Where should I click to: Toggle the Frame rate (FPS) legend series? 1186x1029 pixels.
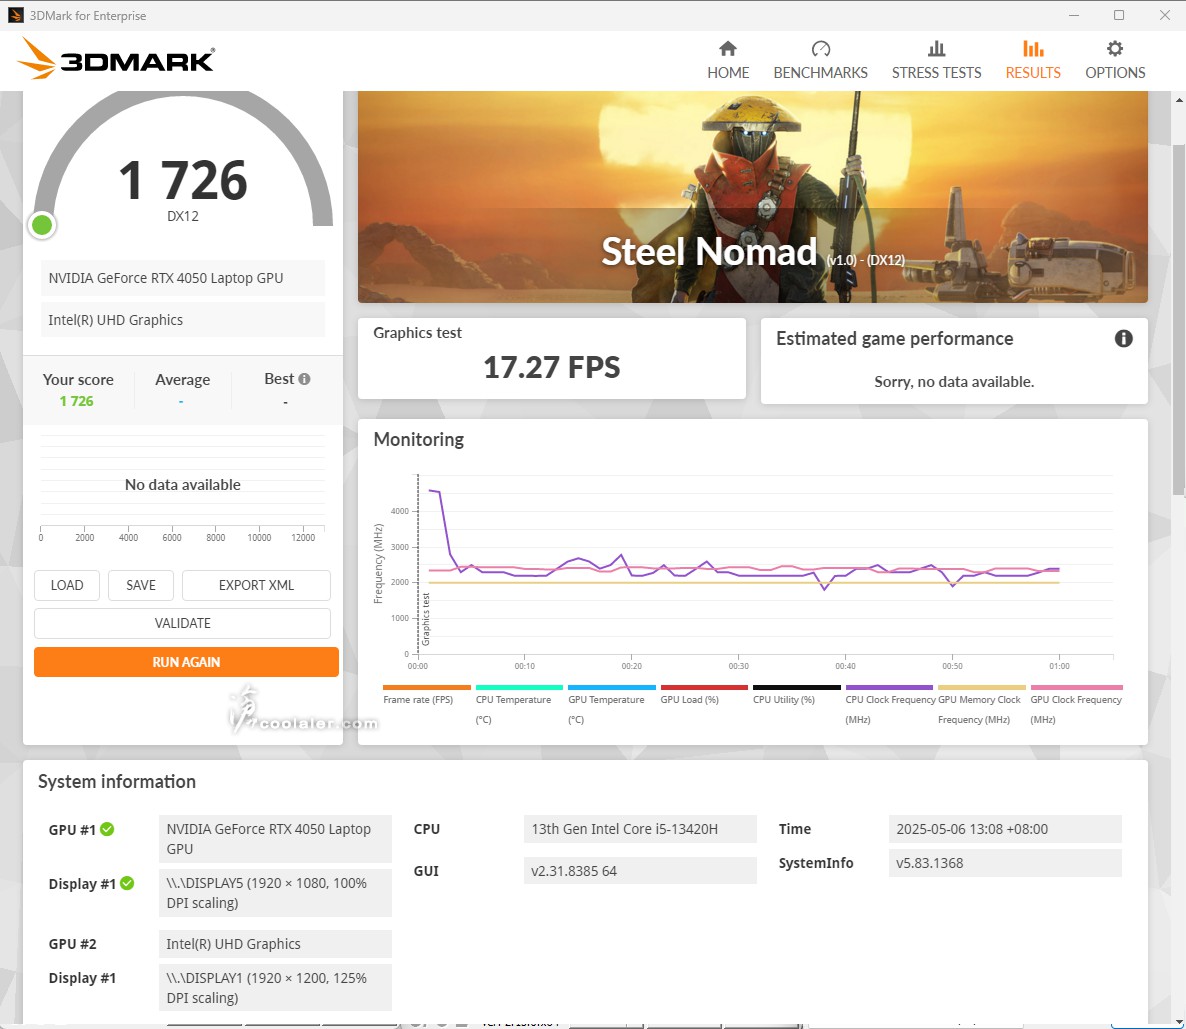click(427, 696)
